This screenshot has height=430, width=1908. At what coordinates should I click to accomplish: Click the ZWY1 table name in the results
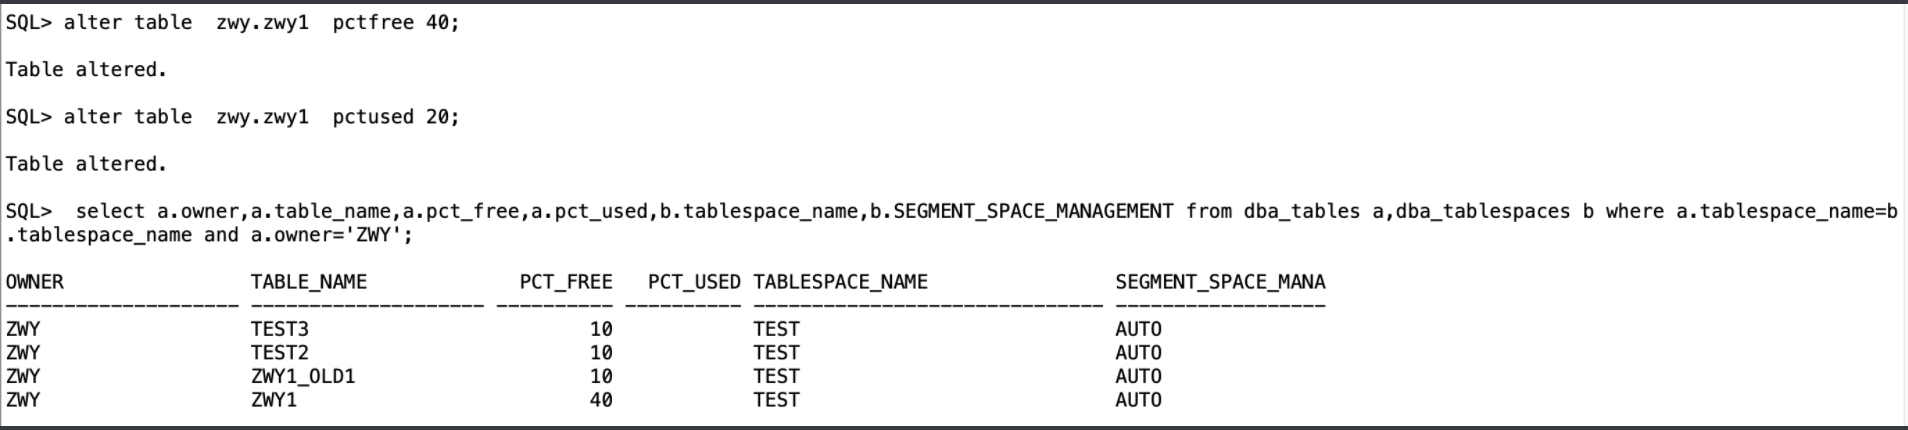(274, 400)
